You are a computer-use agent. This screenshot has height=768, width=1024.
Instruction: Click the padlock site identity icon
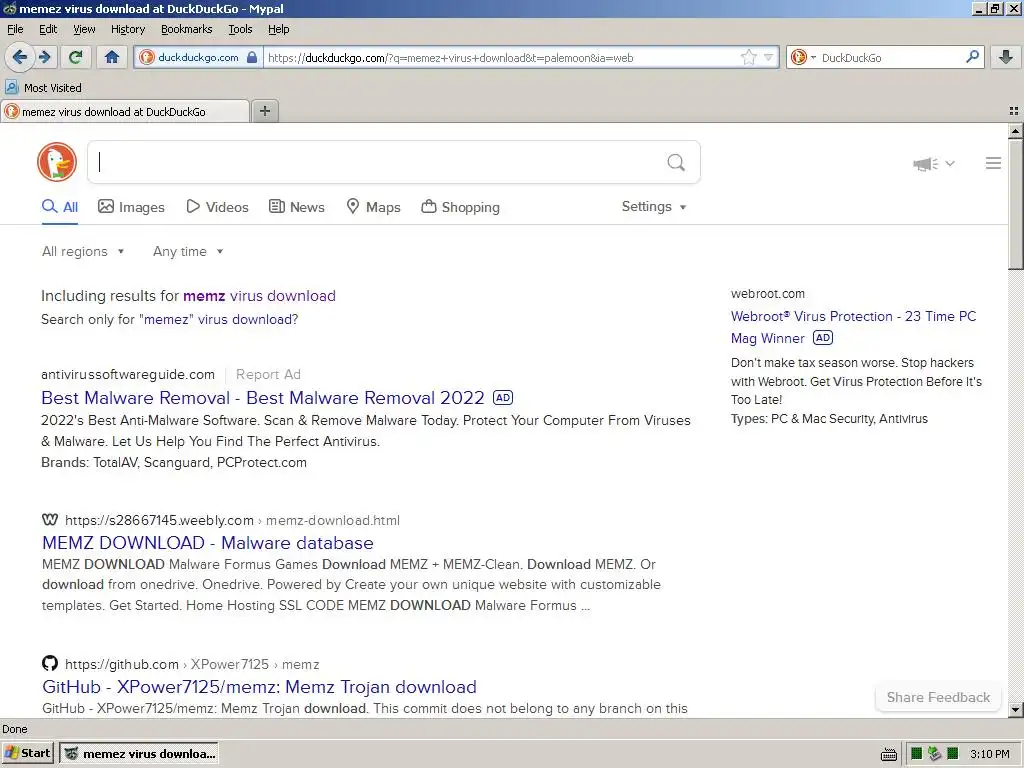(x=252, y=57)
